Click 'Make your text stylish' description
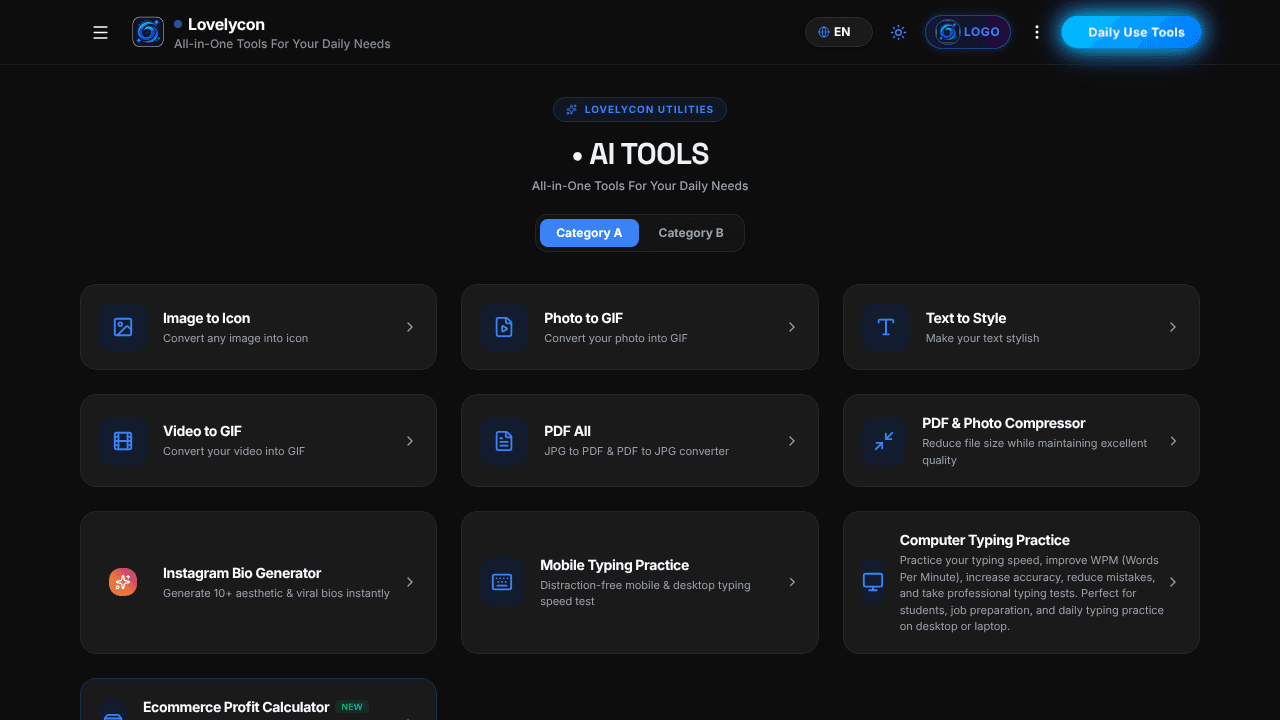The width and height of the screenshot is (1280, 720). coord(983,338)
